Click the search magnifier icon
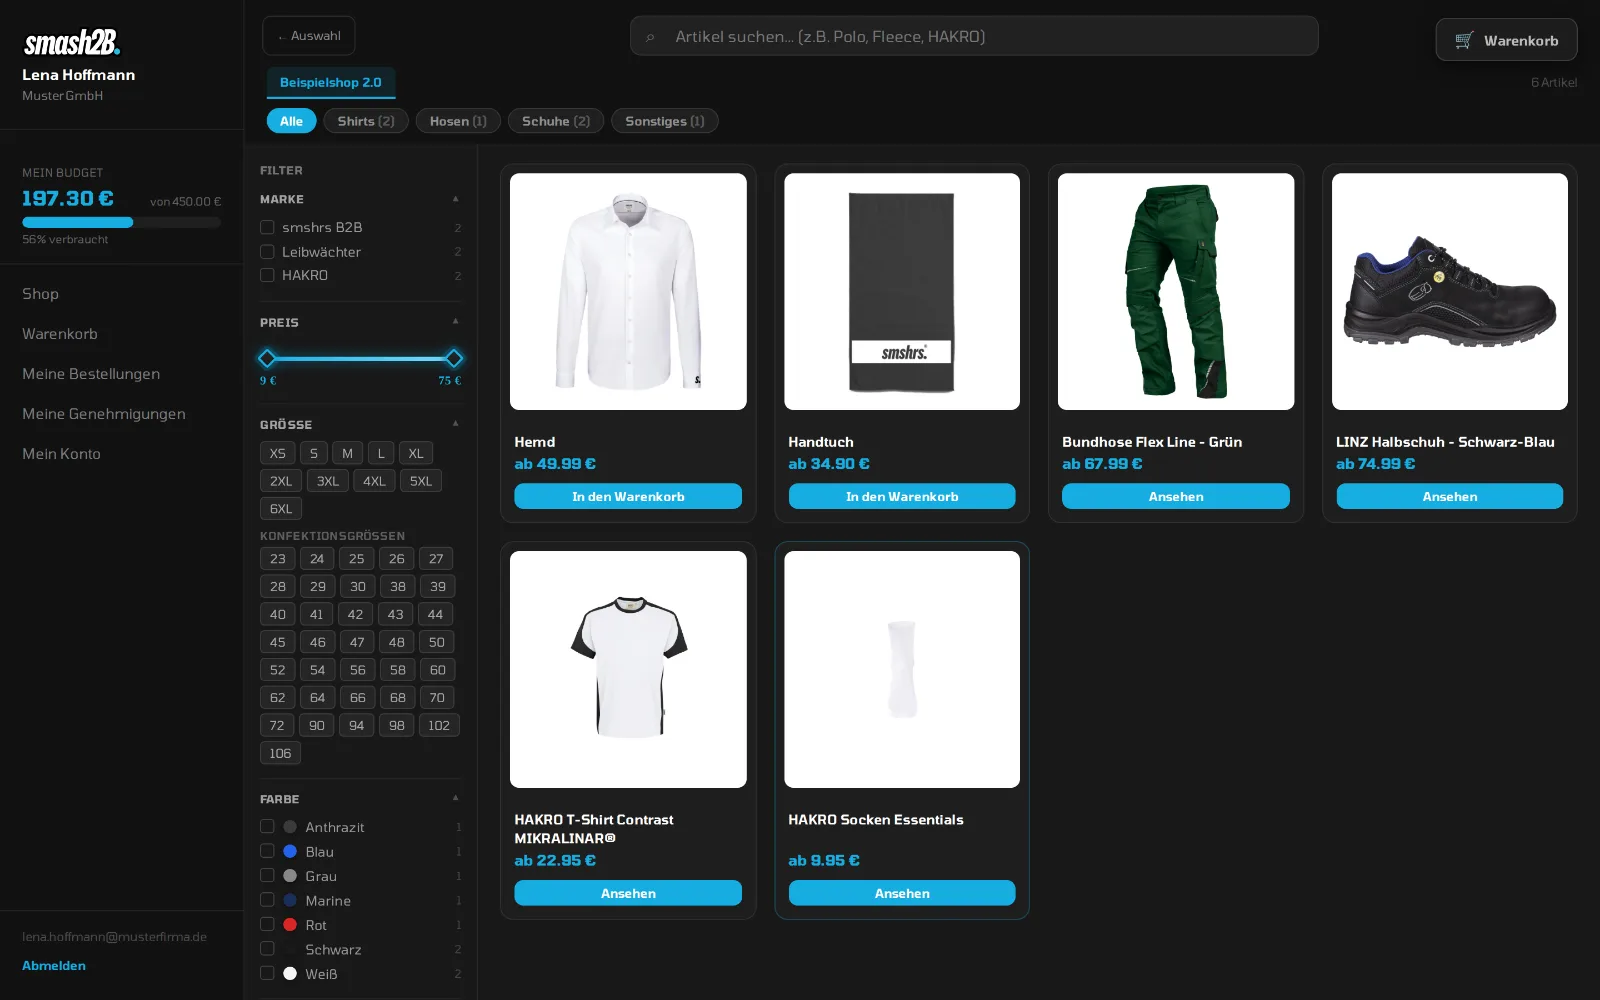This screenshot has height=1000, width=1600. click(650, 37)
